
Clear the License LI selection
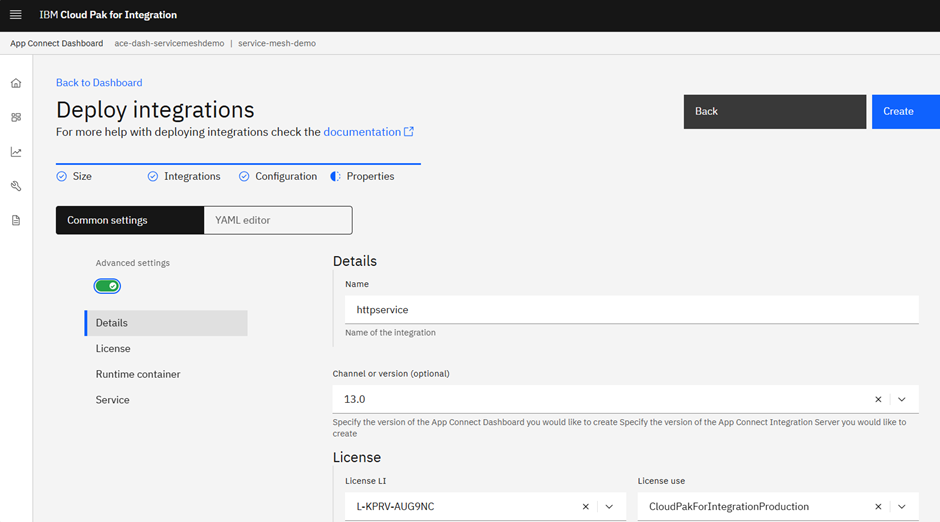click(x=586, y=506)
